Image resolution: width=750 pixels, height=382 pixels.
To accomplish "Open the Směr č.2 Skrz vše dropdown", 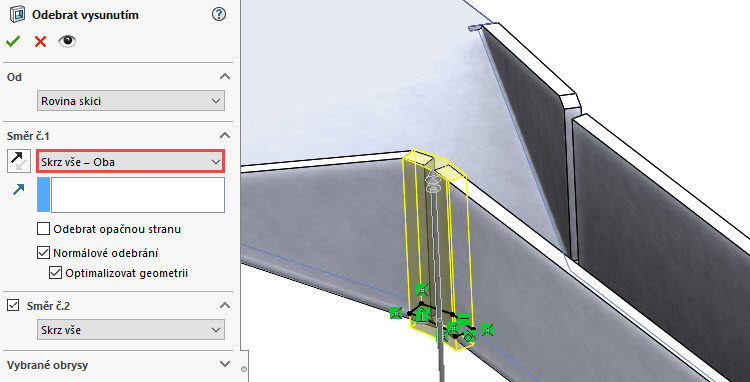I will click(x=131, y=329).
